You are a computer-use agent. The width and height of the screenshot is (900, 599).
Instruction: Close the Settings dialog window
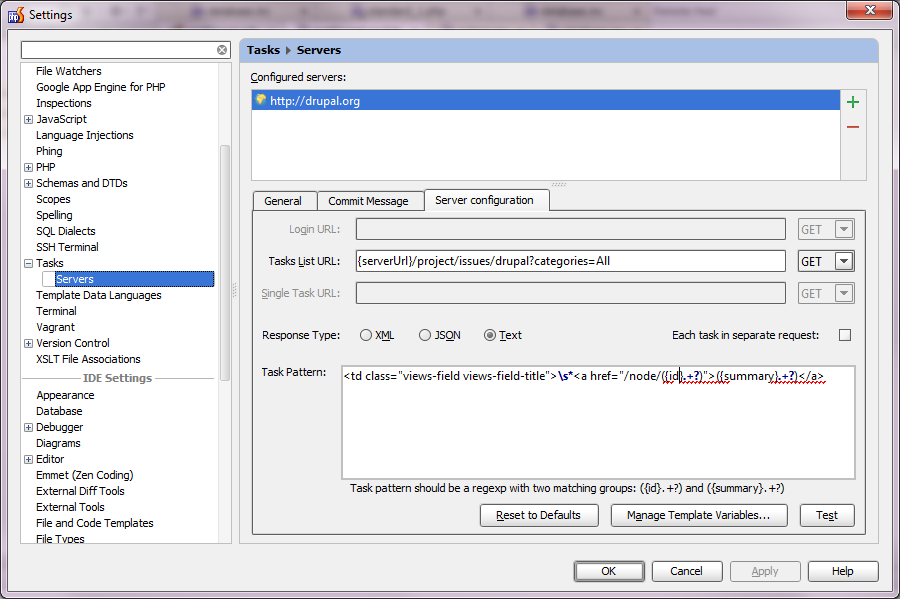coord(870,10)
